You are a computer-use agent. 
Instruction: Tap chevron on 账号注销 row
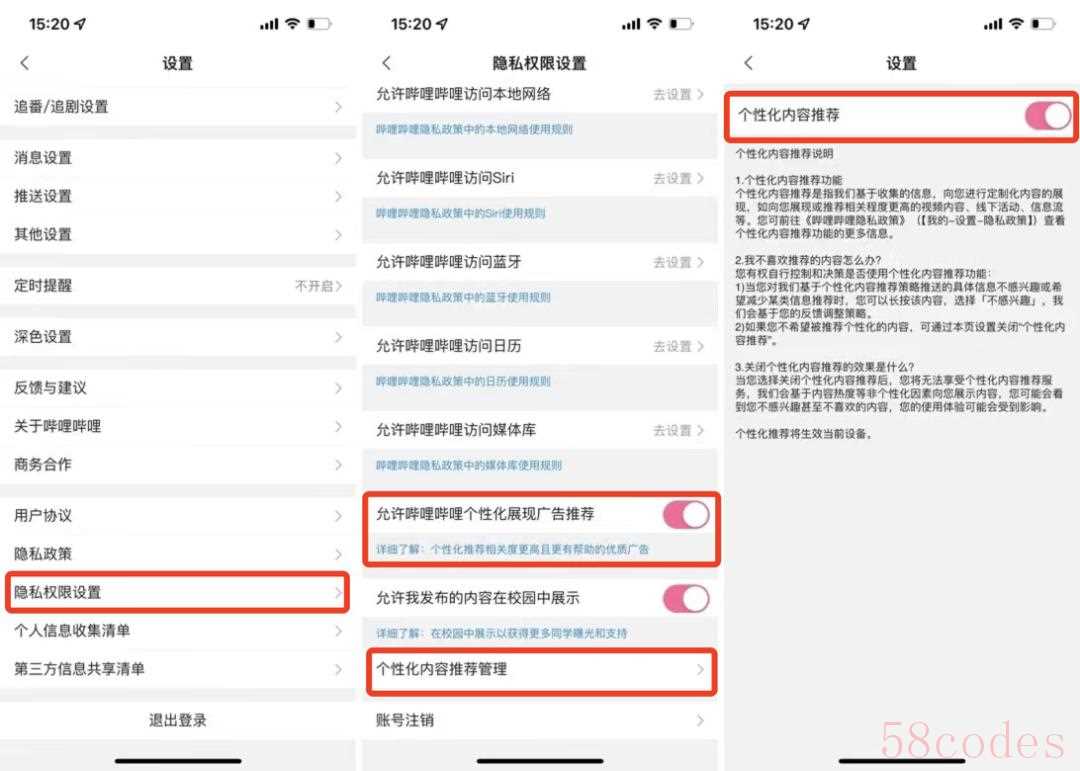[x=700, y=721]
